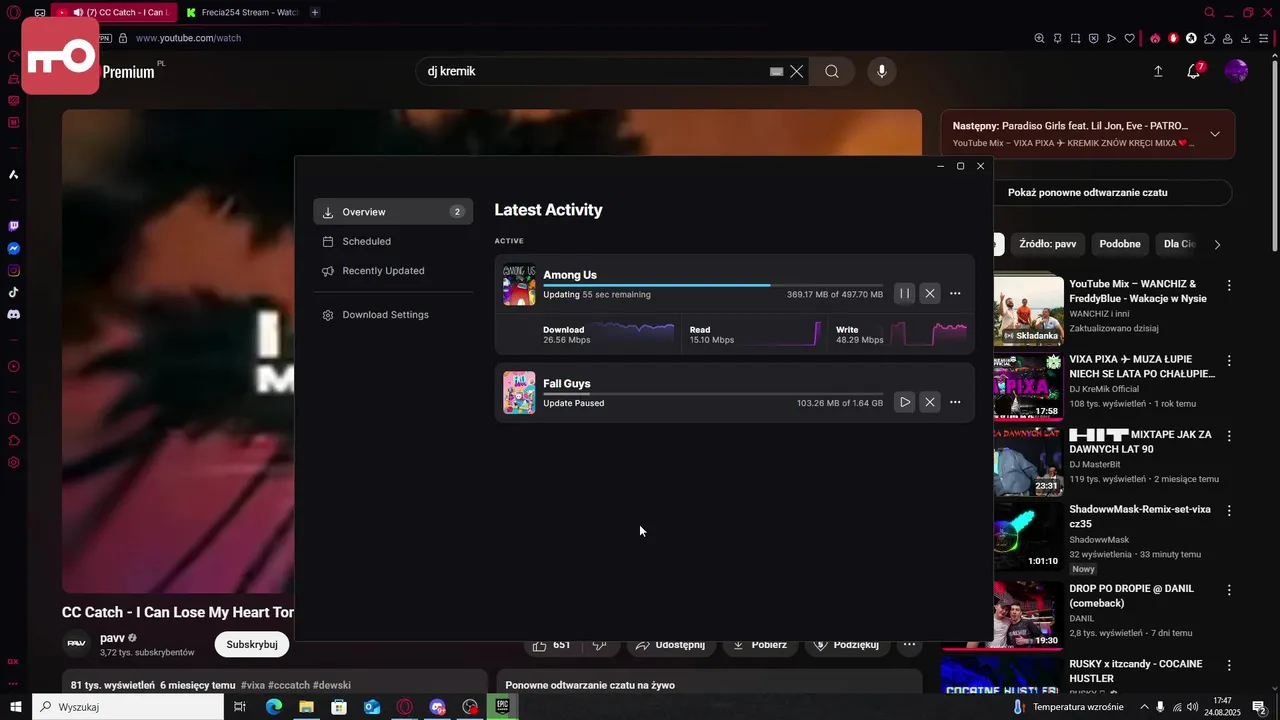Pause the Among Us update
This screenshot has width=1280, height=720.
(904, 293)
